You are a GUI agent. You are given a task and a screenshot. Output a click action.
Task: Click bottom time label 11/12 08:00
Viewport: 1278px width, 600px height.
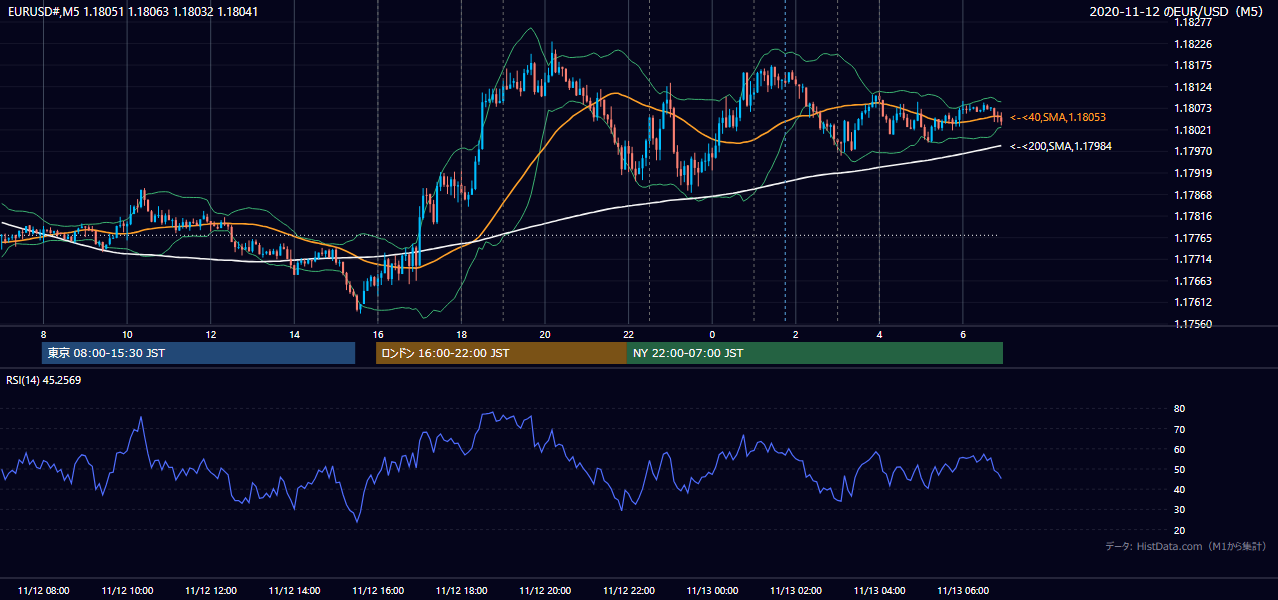[43, 591]
